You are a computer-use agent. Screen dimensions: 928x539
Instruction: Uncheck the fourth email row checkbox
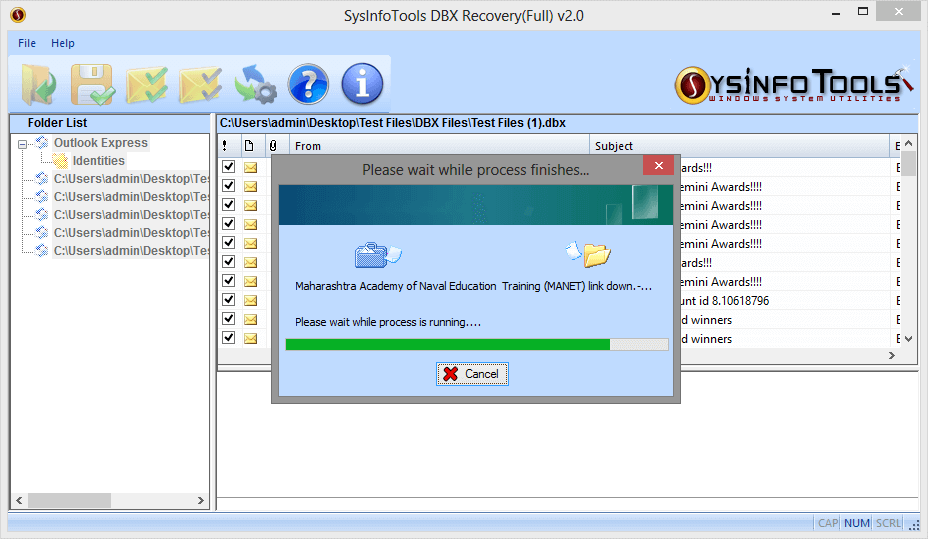tap(228, 224)
